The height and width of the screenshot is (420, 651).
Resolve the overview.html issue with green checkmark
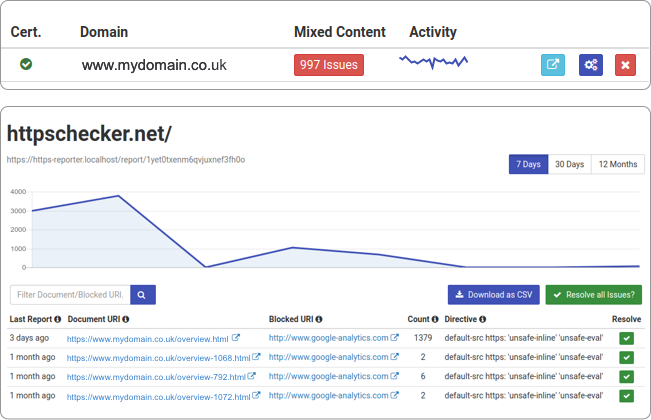click(626, 338)
